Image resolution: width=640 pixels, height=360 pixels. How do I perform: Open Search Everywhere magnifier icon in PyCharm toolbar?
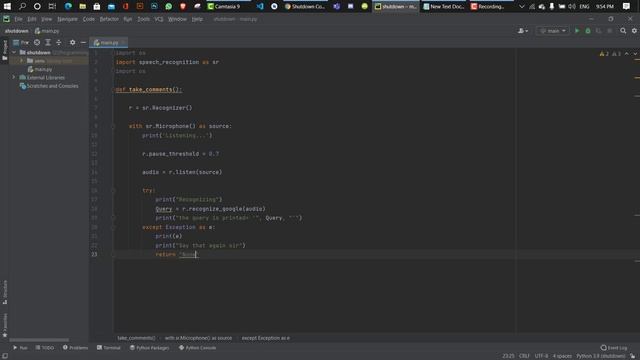[623, 31]
